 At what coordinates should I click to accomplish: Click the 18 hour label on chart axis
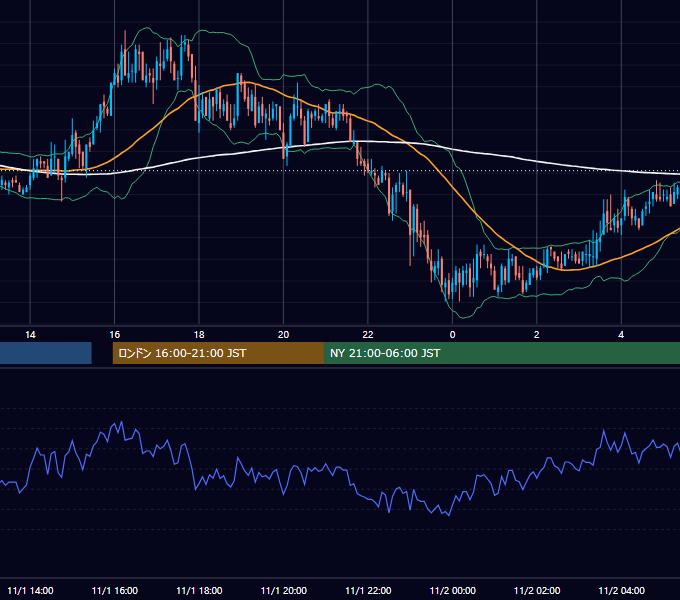coord(199,335)
